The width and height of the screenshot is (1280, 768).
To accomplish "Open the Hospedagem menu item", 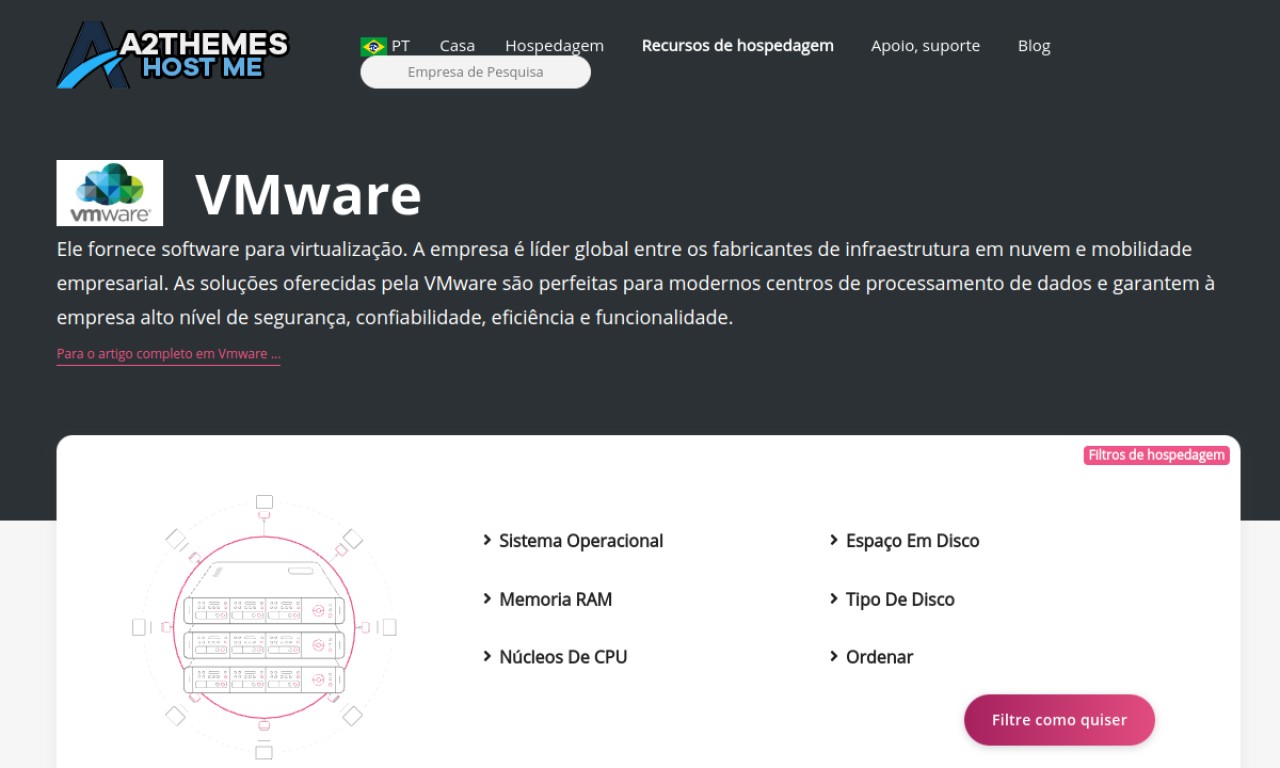I will pos(554,46).
